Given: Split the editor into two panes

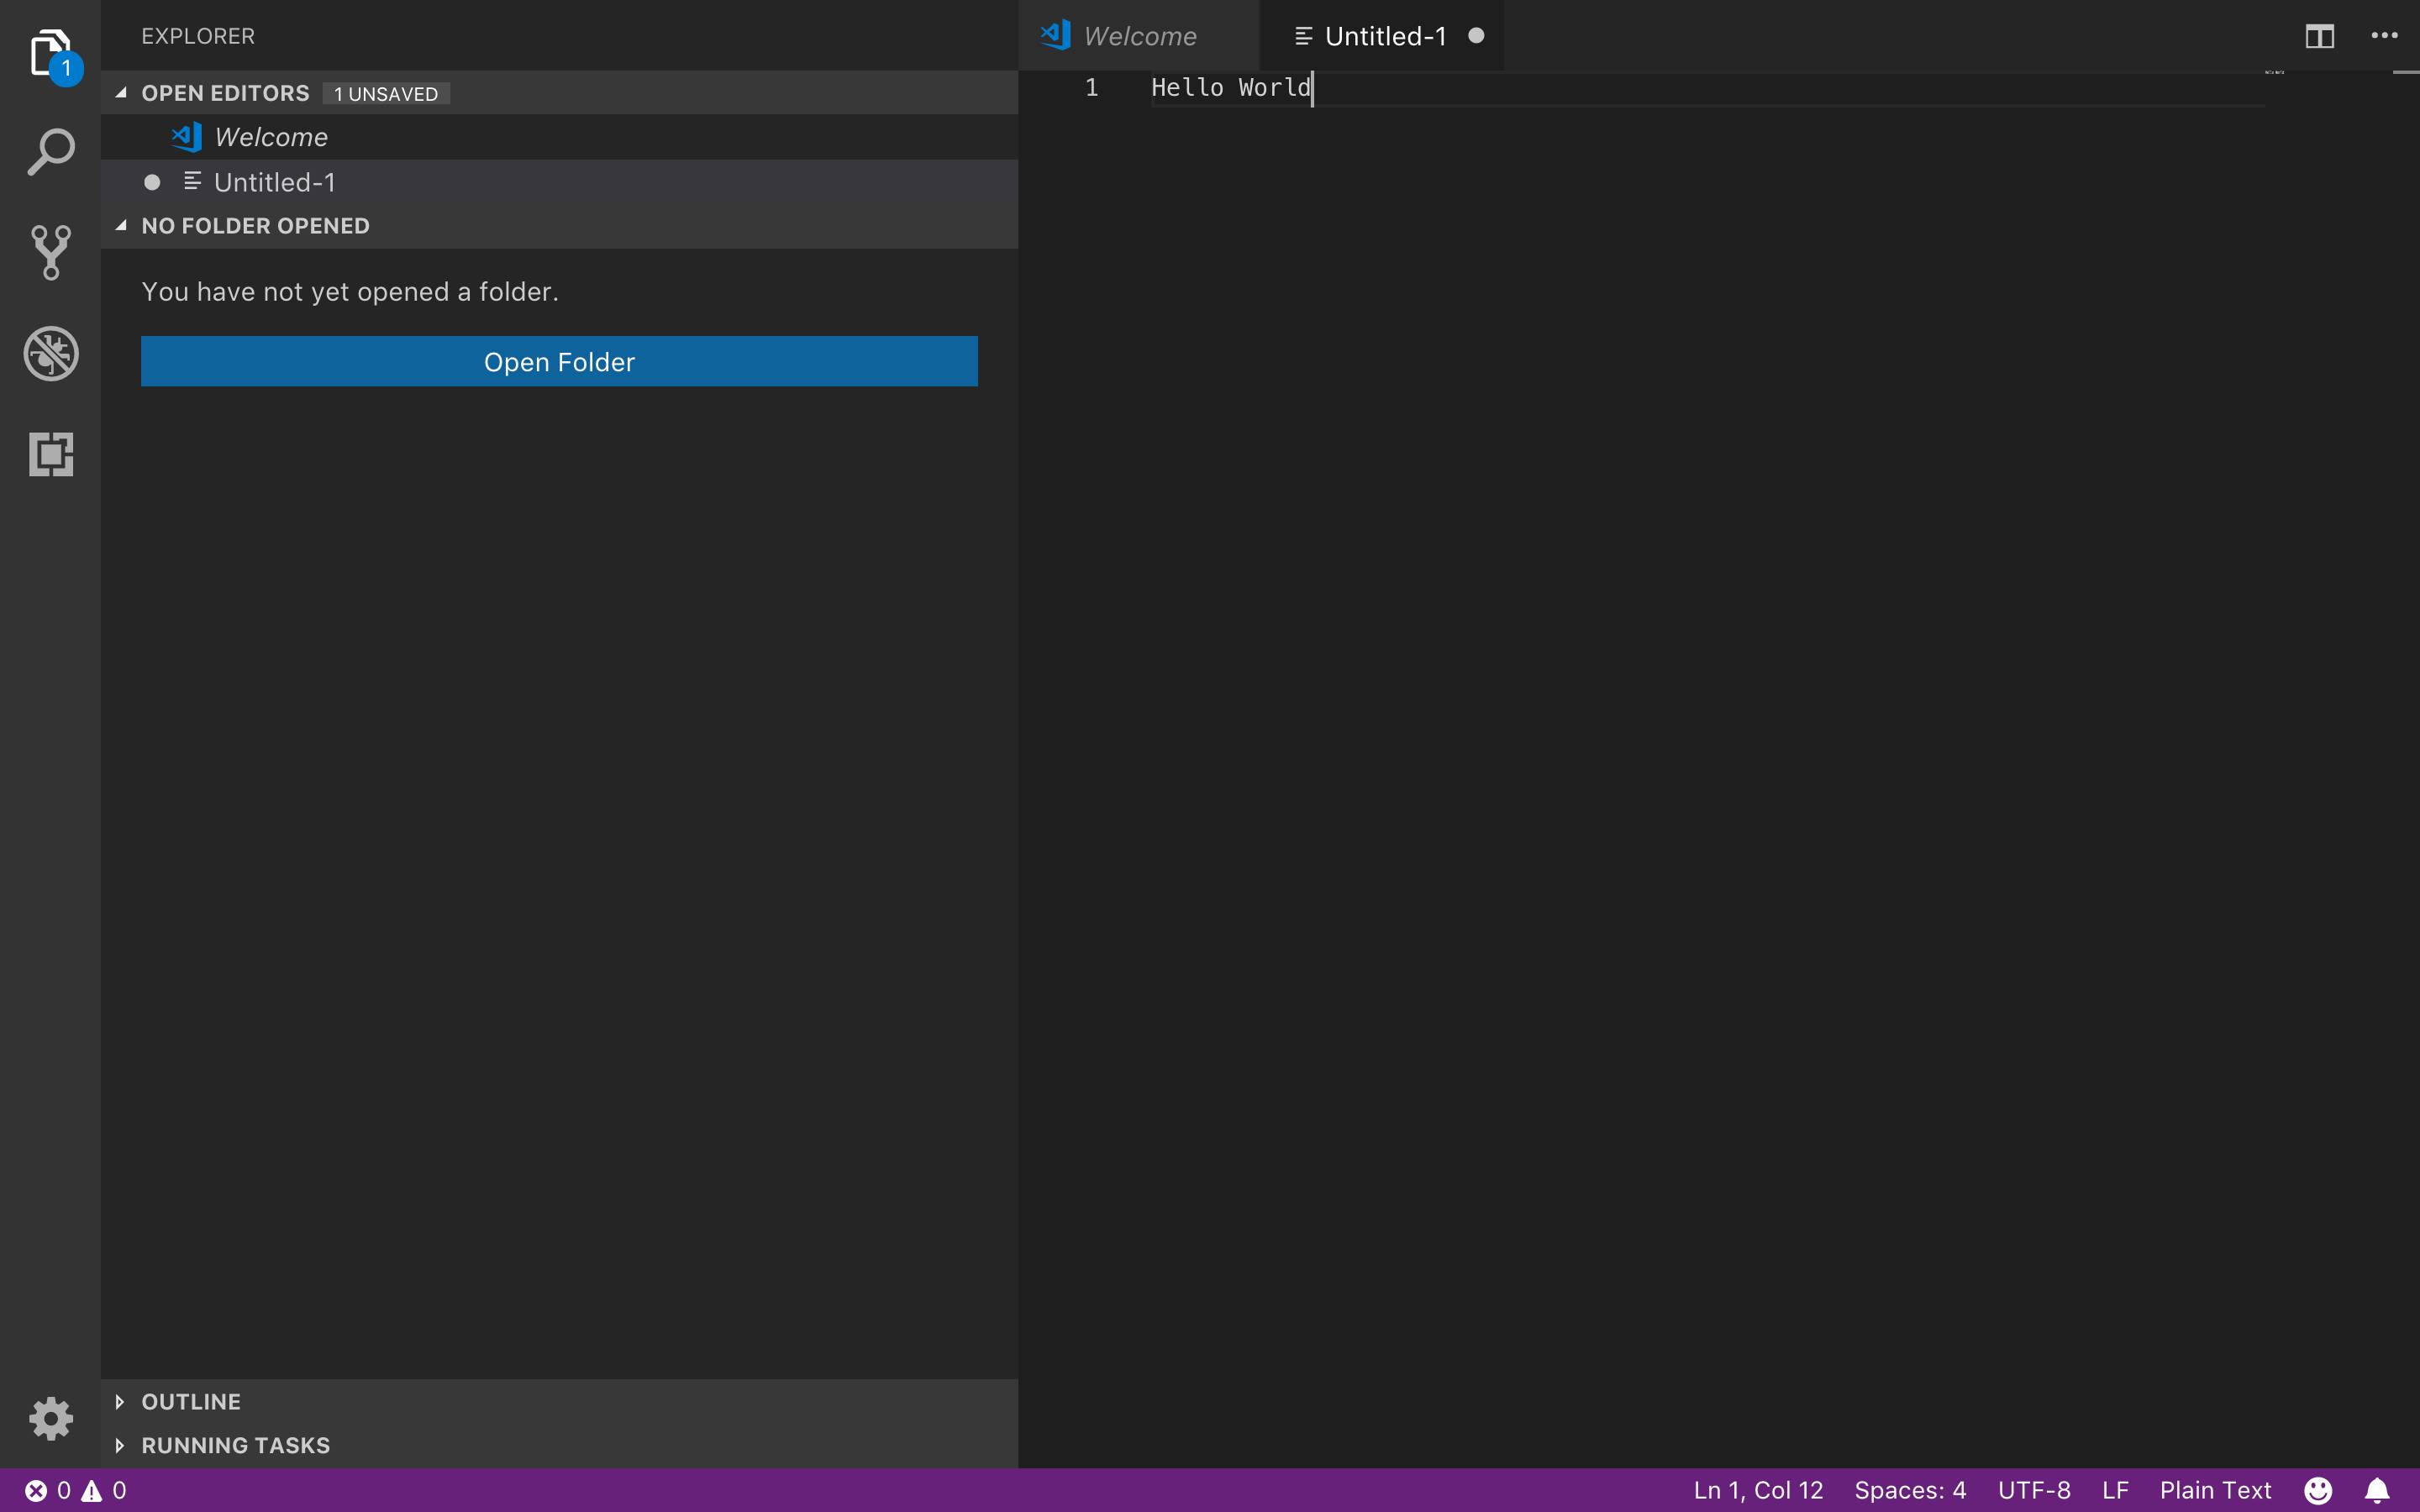Looking at the screenshot, I should coord(2318,35).
